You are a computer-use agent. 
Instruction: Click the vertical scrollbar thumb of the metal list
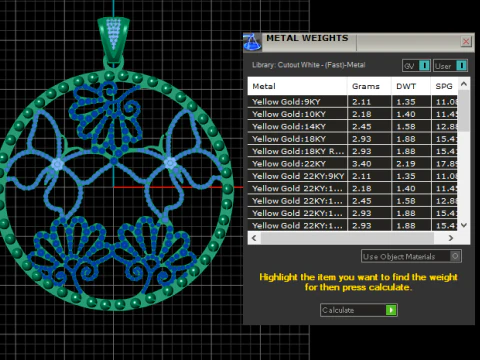tap(464, 111)
